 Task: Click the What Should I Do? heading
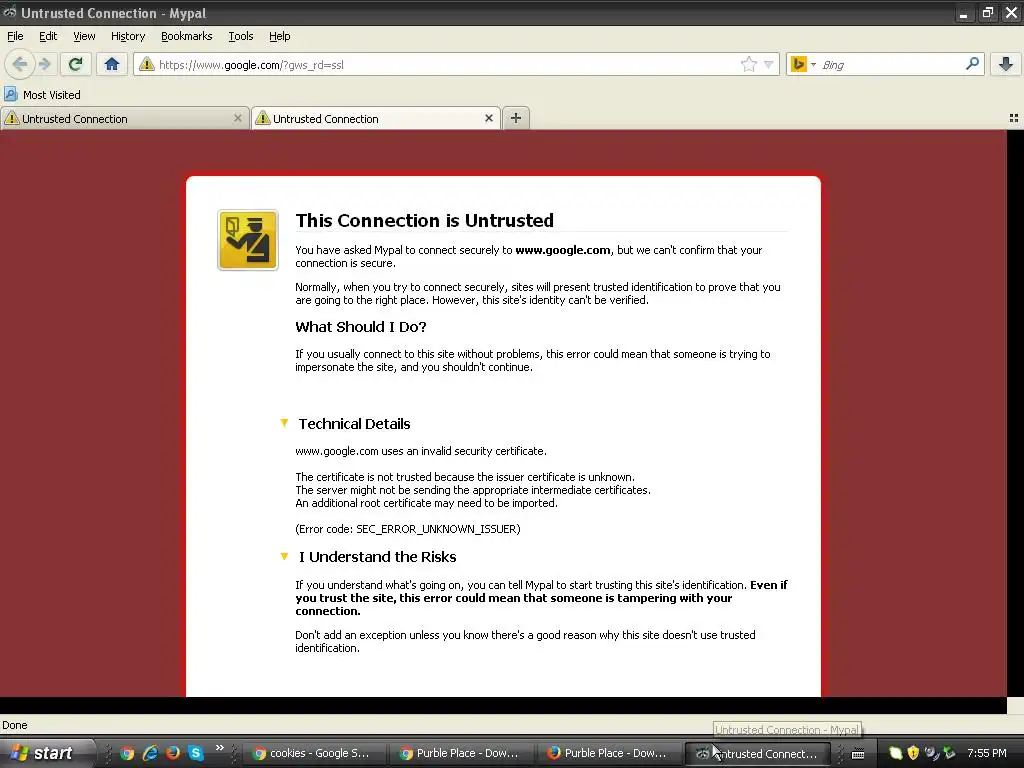[x=360, y=327]
